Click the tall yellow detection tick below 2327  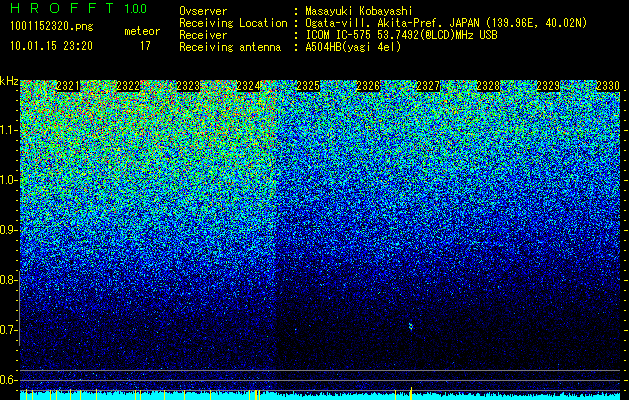(411, 393)
